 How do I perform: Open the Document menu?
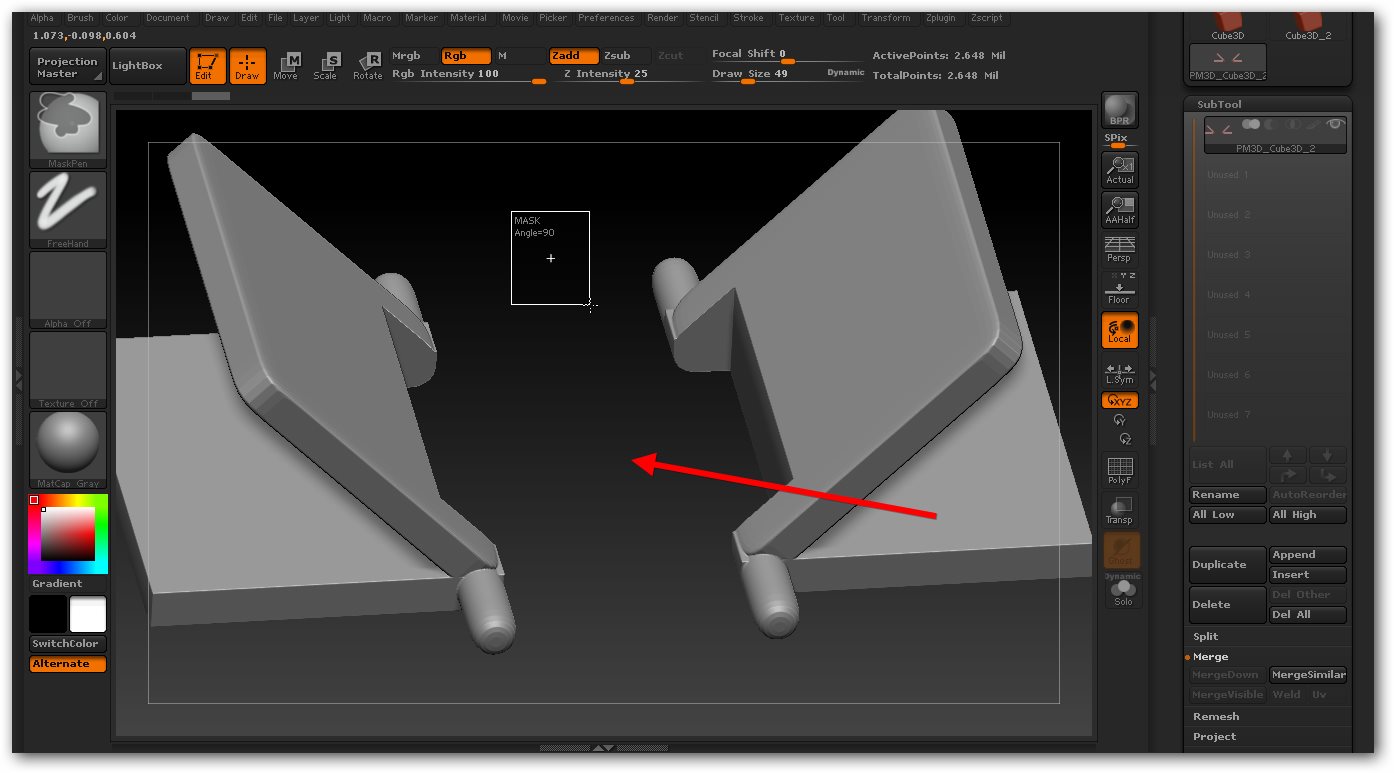[x=167, y=18]
